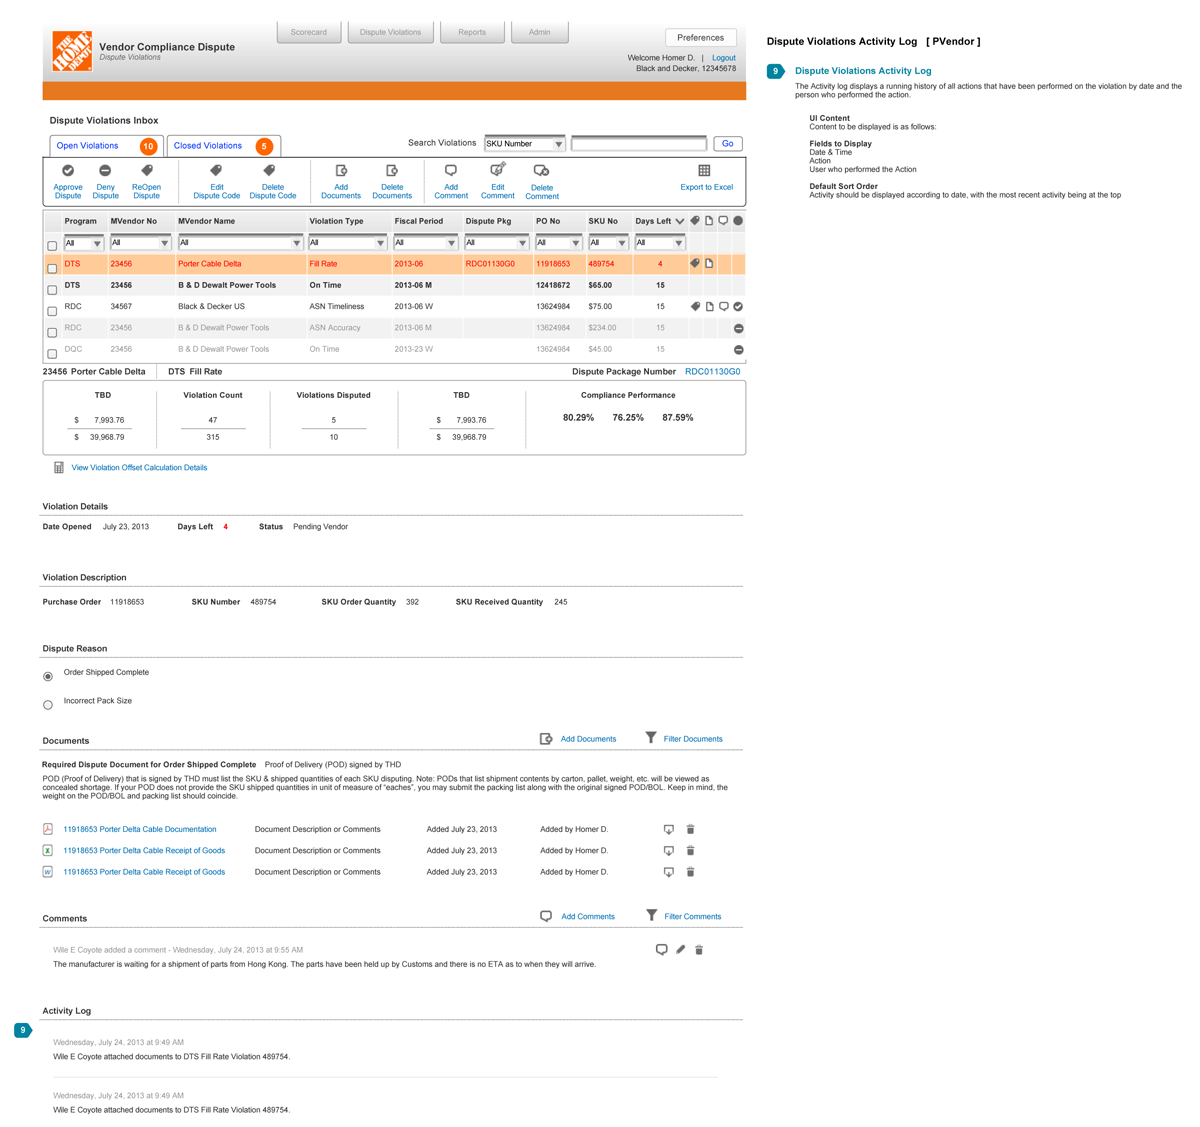Open the Violation Type filter dropdown
This screenshot has width=1200, height=1127.
[x=347, y=243]
